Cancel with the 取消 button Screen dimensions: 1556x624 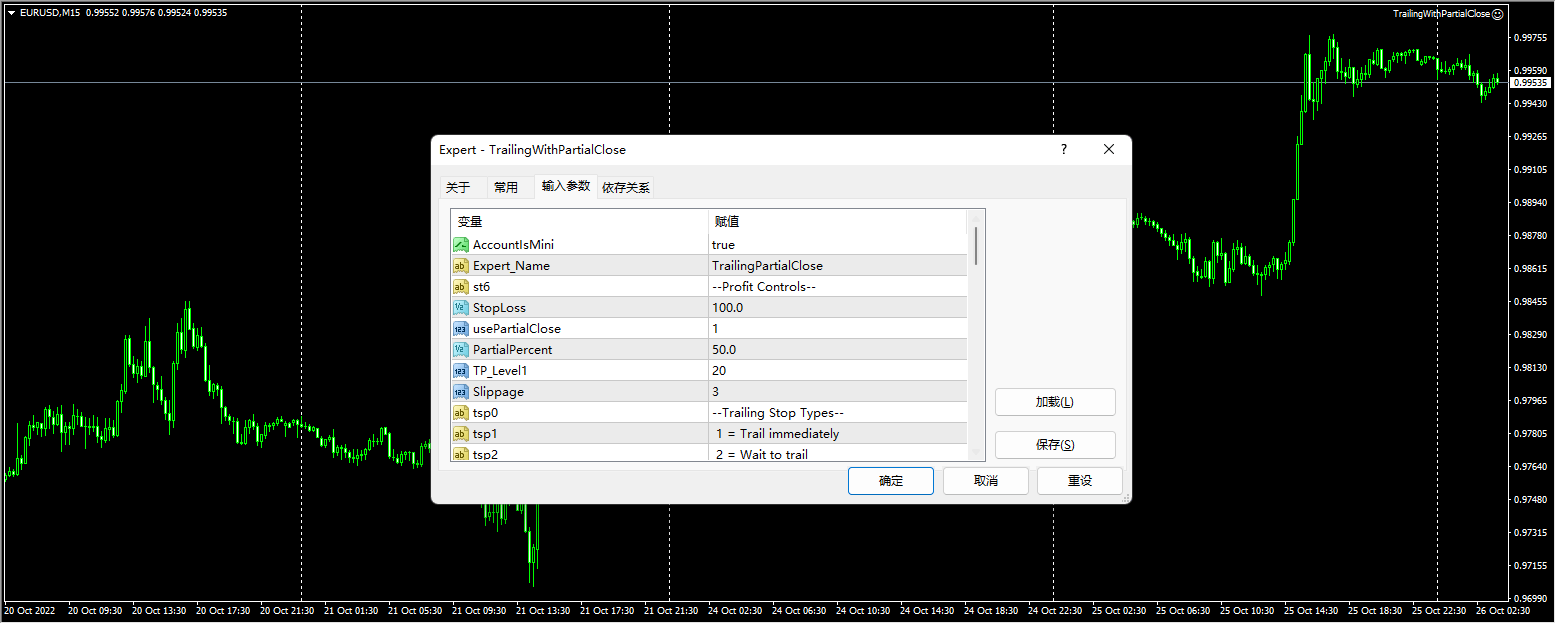(x=986, y=481)
